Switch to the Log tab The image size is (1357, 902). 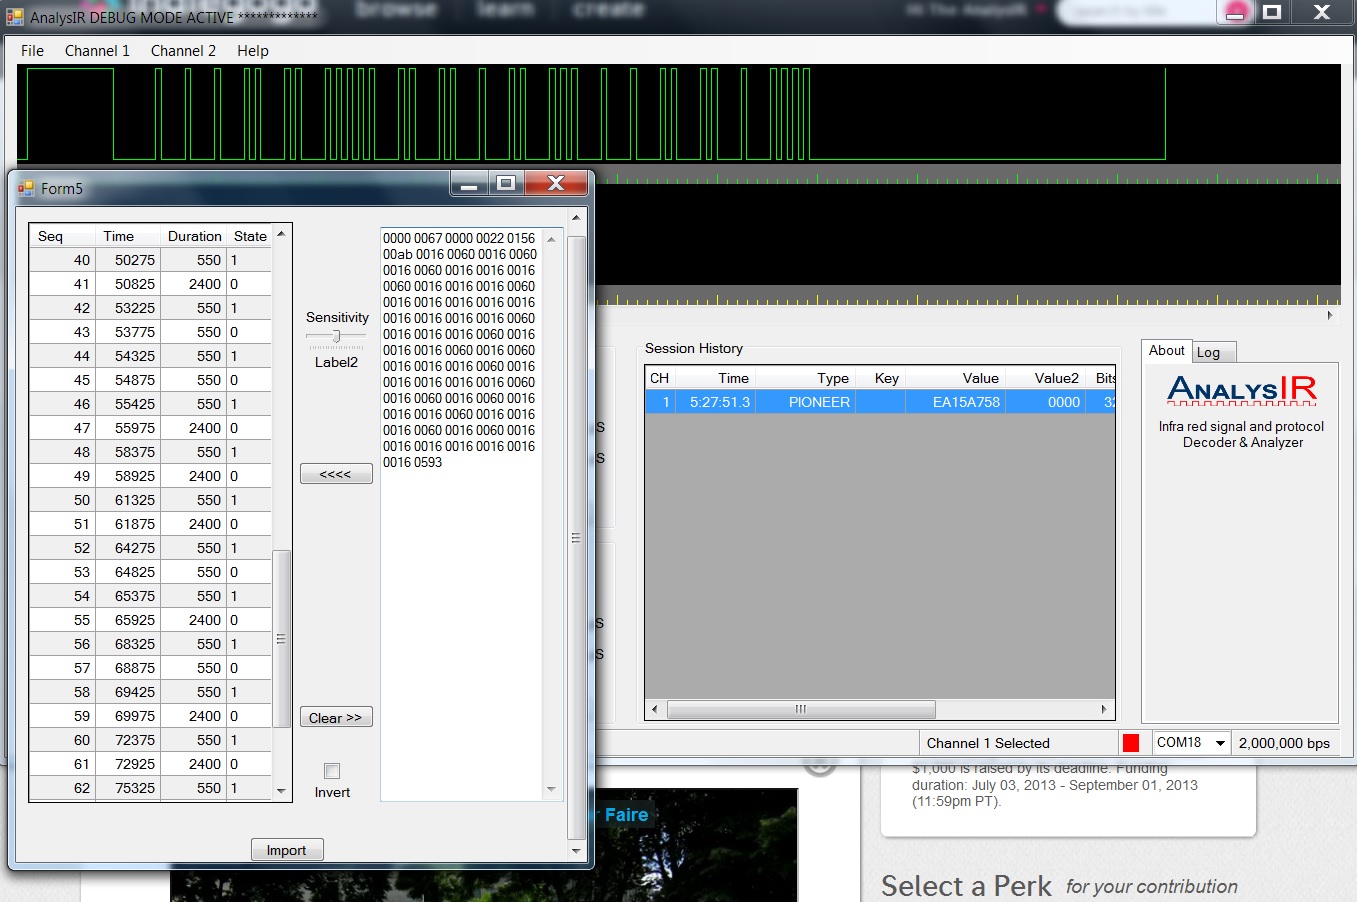click(x=1208, y=352)
